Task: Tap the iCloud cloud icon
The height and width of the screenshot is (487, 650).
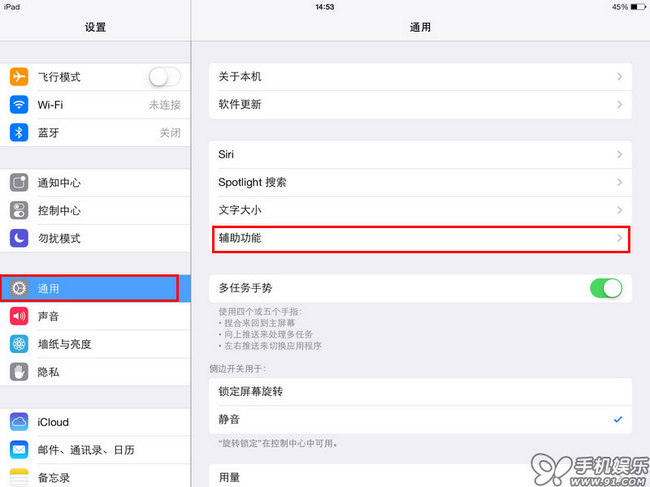Action: [19, 422]
